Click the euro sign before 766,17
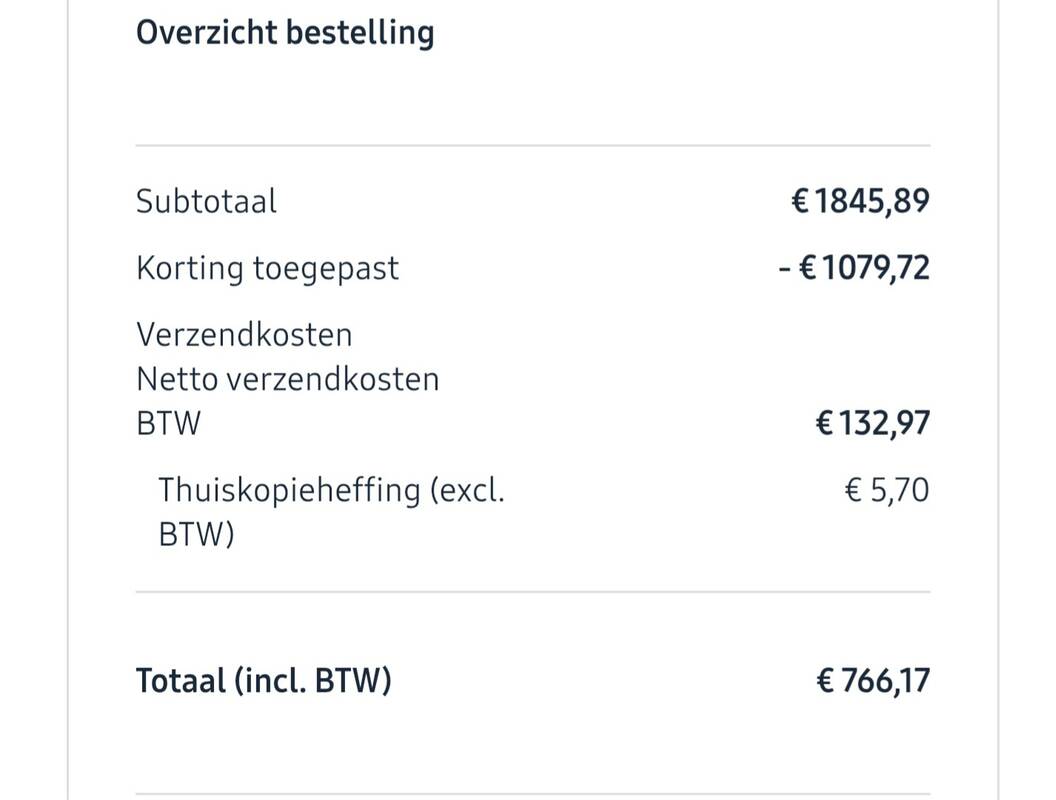 coord(825,680)
